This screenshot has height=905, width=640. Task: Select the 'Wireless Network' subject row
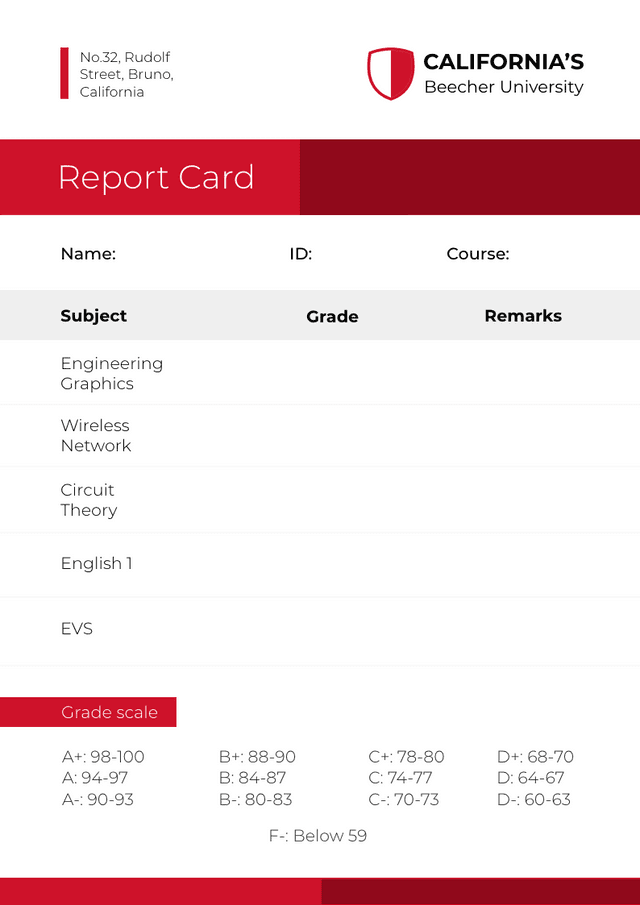pos(320,436)
